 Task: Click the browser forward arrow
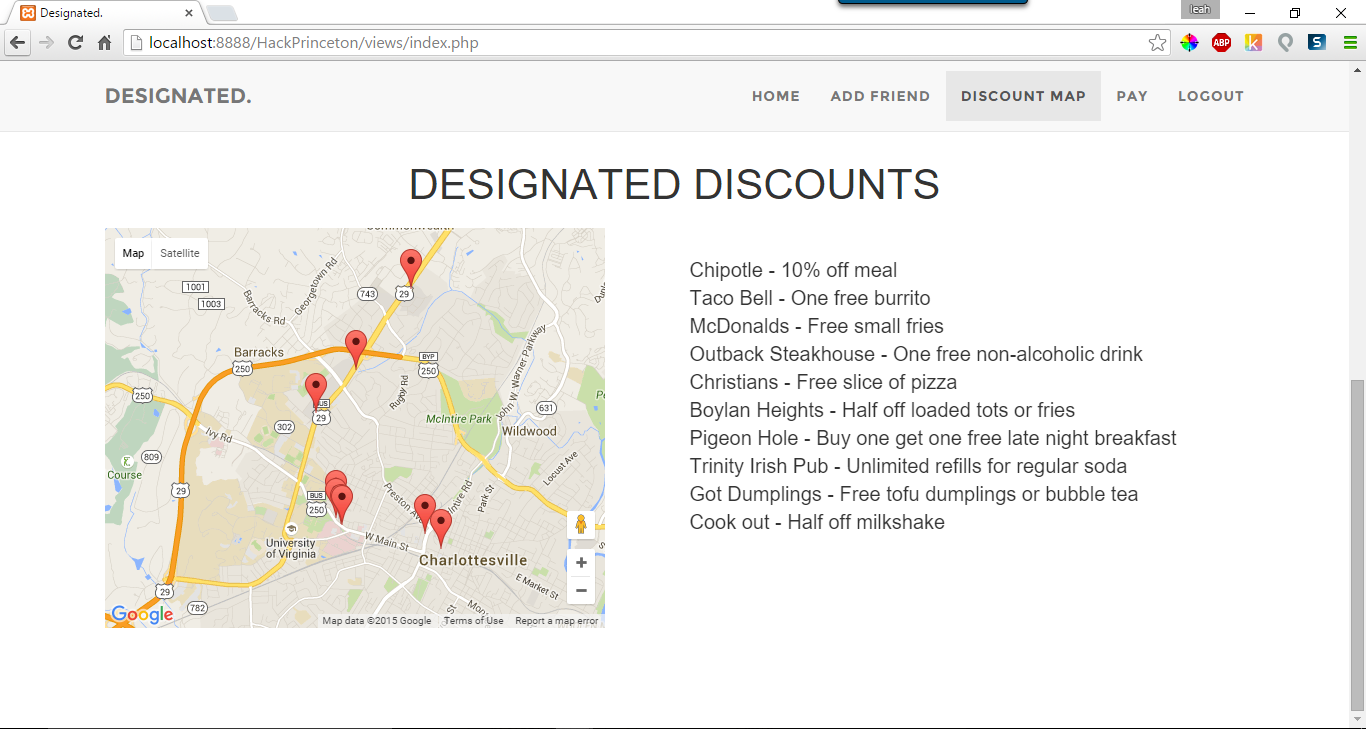click(46, 43)
